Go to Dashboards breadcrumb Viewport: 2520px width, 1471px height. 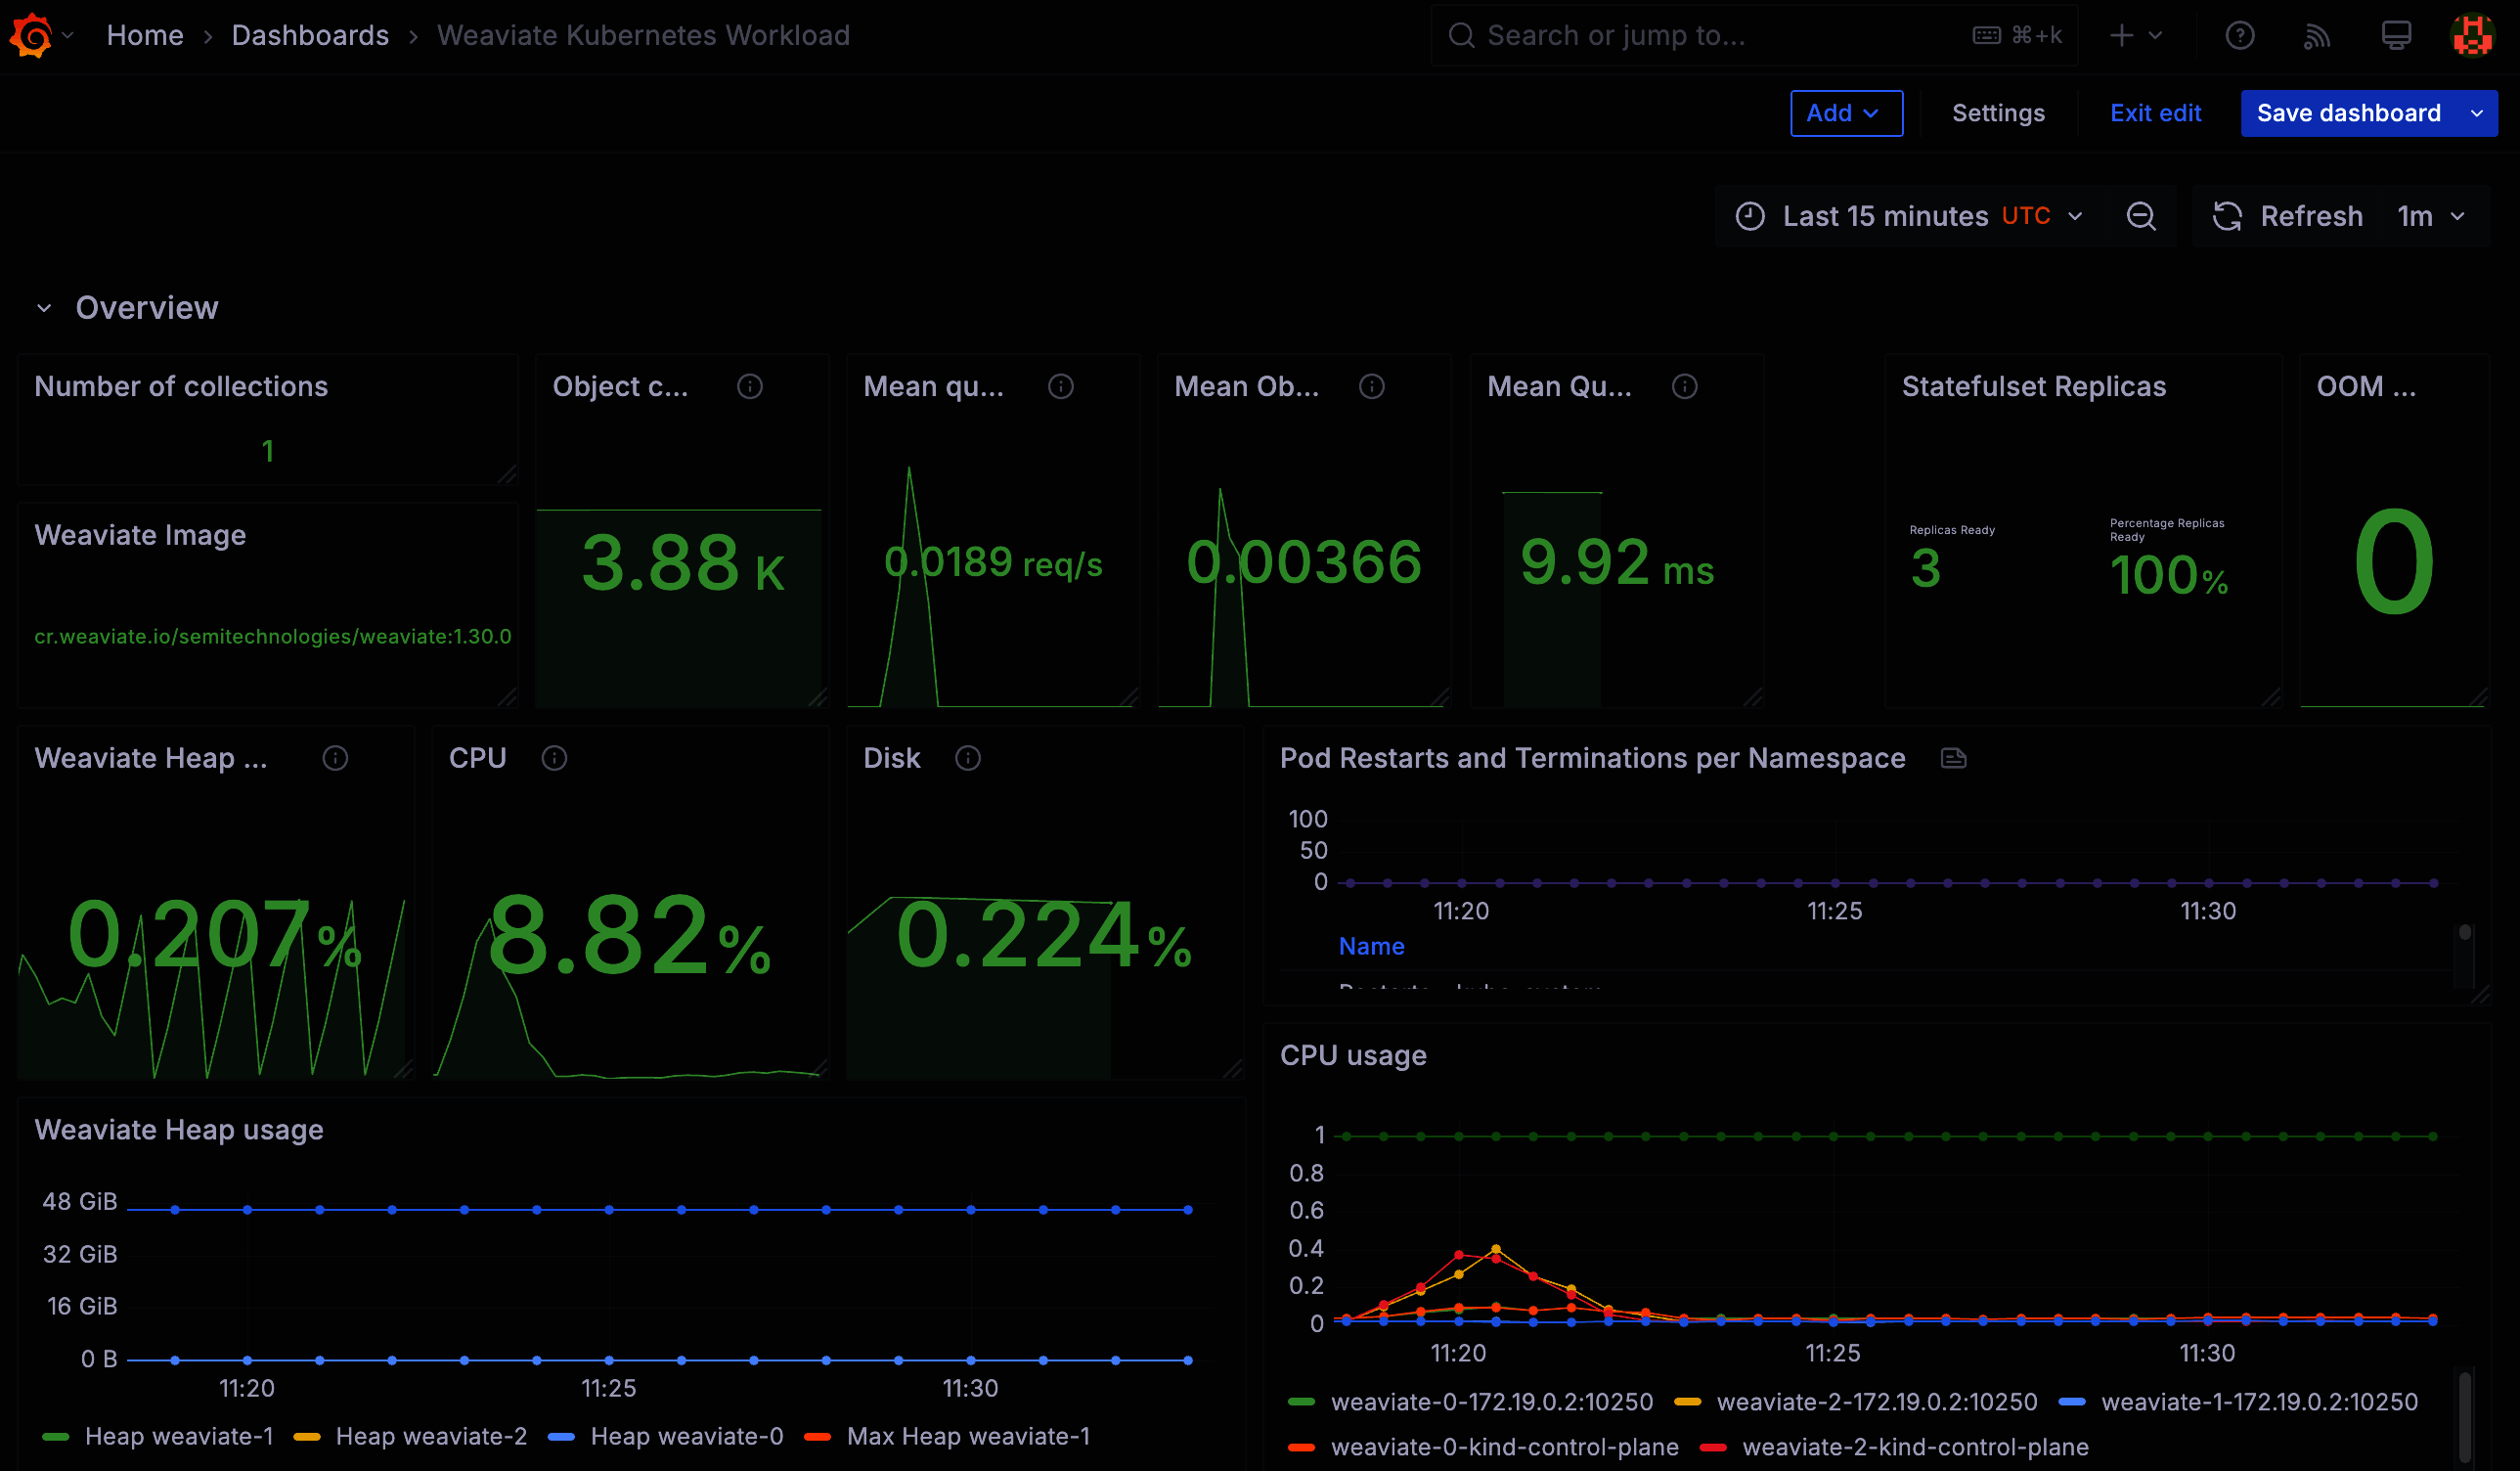pyautogui.click(x=310, y=36)
